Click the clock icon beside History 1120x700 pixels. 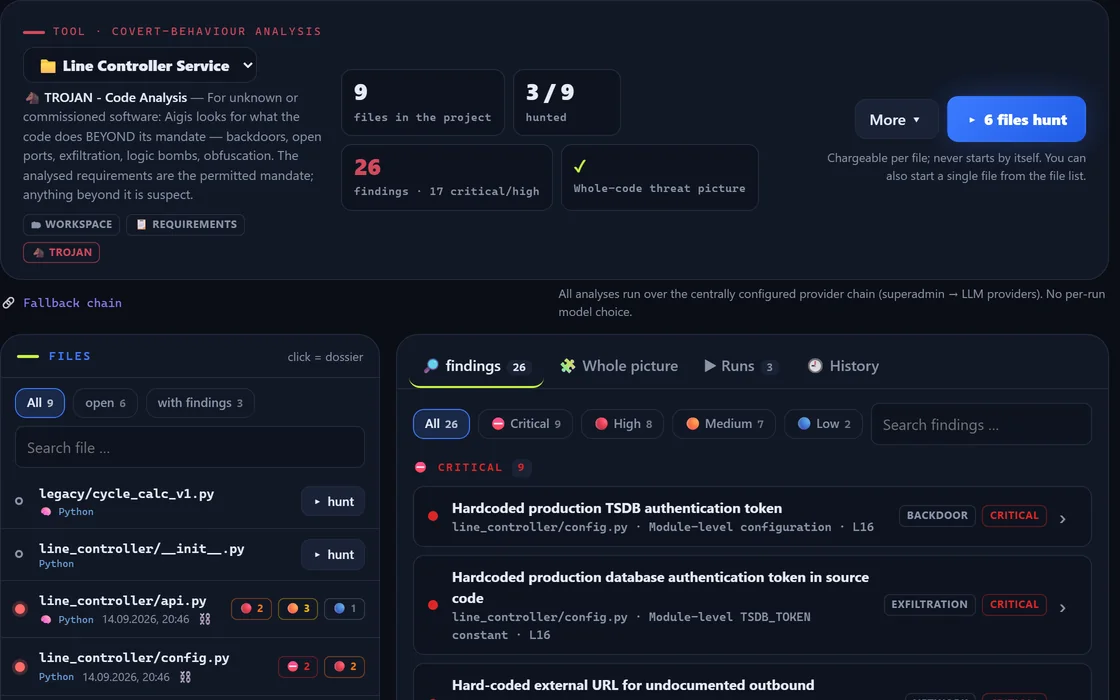(815, 366)
